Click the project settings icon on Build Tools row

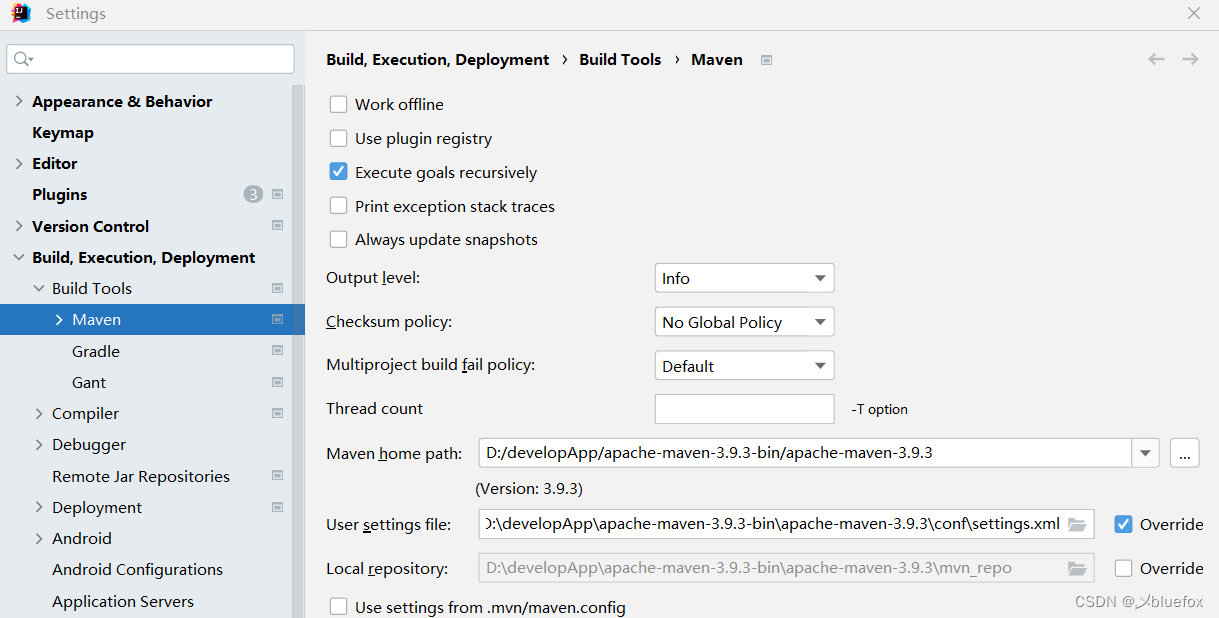click(x=278, y=288)
